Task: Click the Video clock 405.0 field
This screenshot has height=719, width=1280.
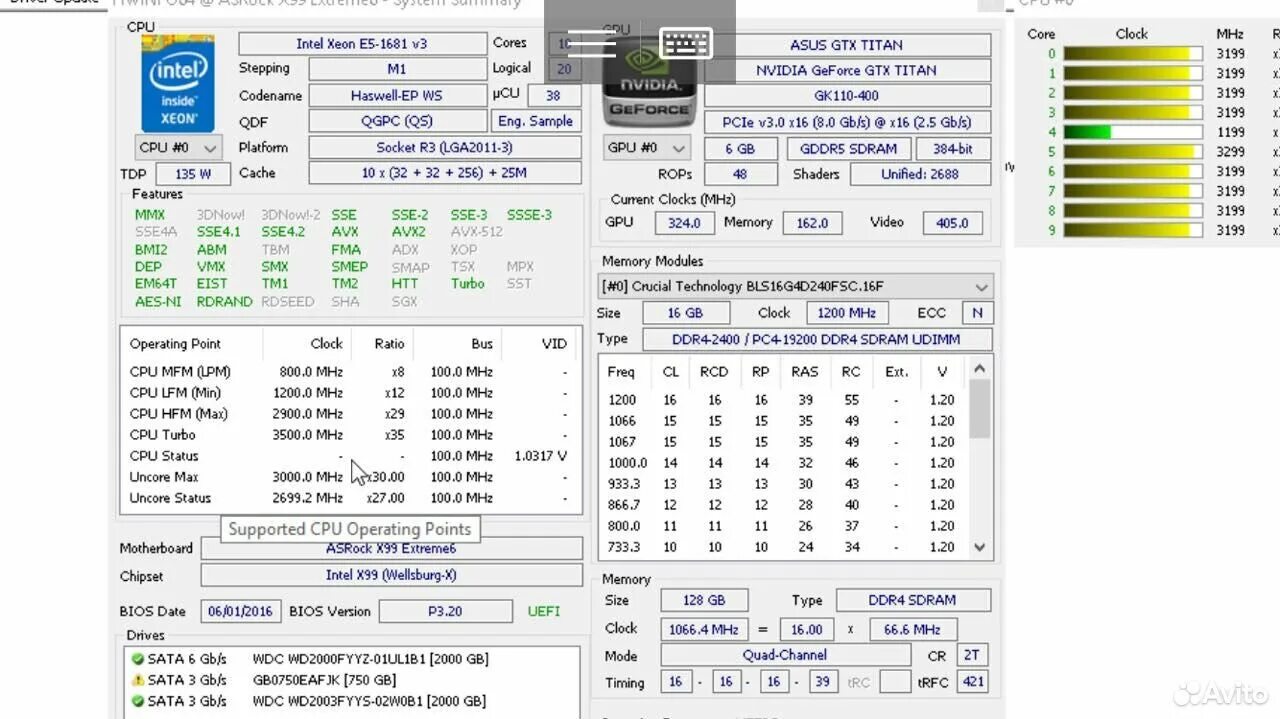Action: pos(952,223)
